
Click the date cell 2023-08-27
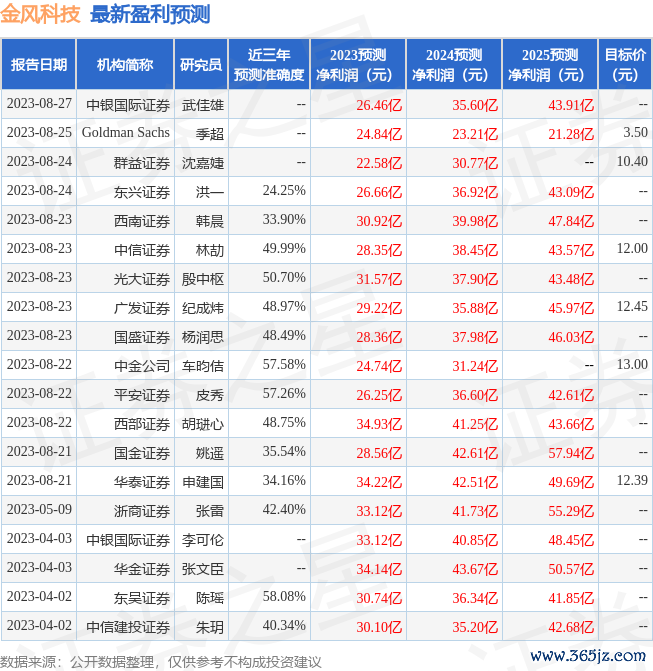coord(39,104)
